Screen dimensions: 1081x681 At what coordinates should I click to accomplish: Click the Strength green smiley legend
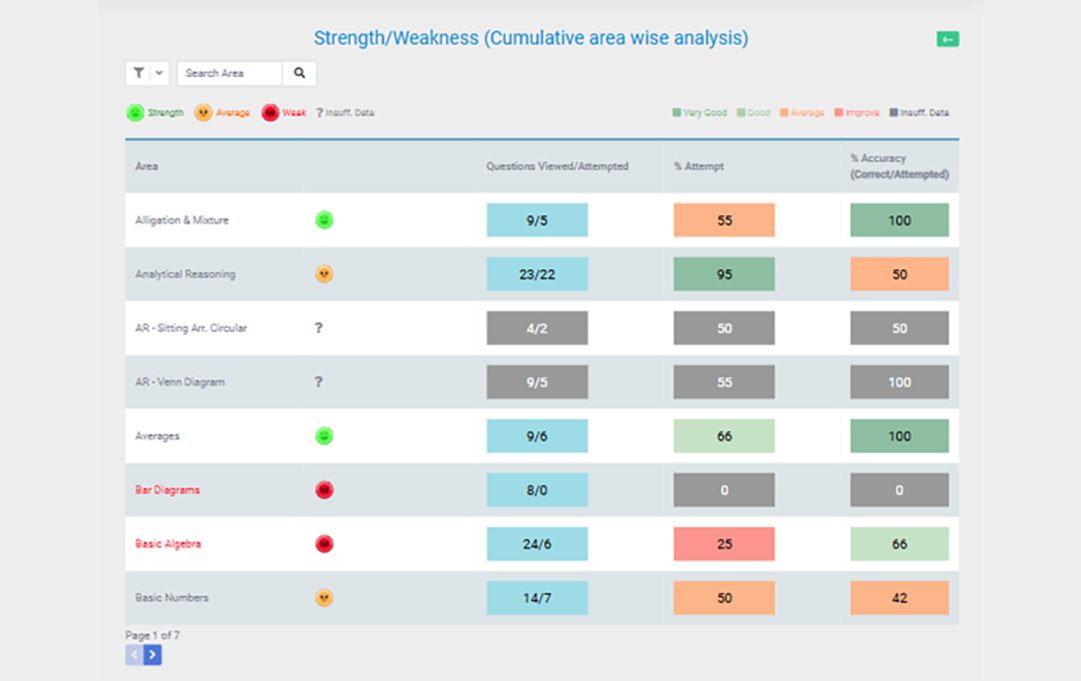(135, 112)
